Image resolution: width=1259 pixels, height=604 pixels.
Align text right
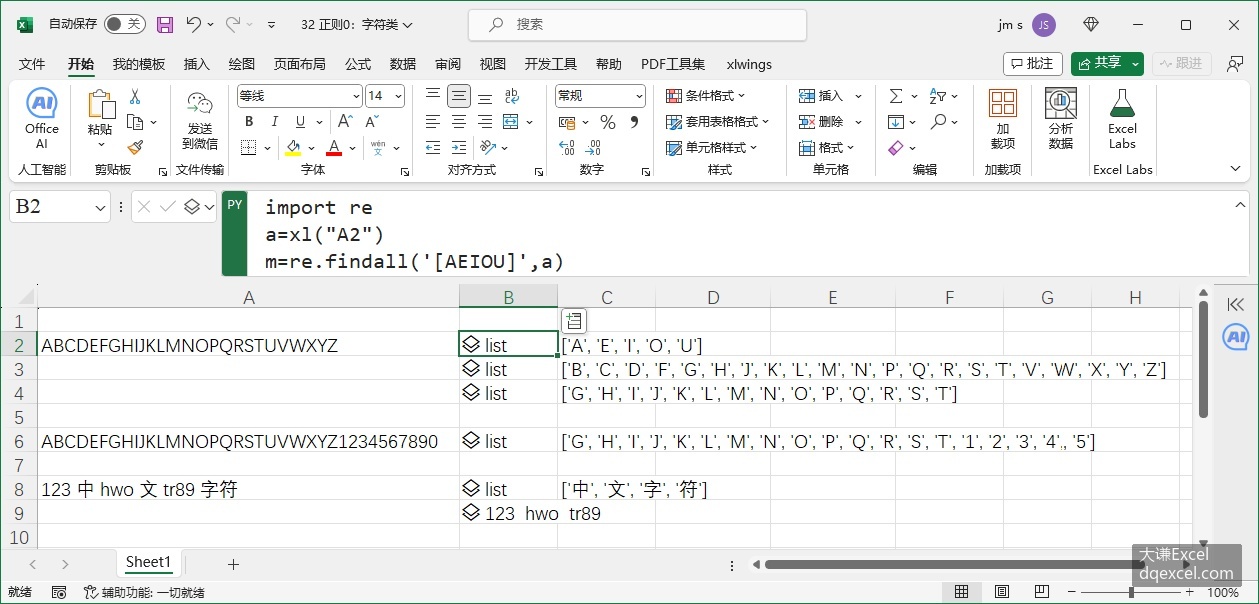(485, 122)
